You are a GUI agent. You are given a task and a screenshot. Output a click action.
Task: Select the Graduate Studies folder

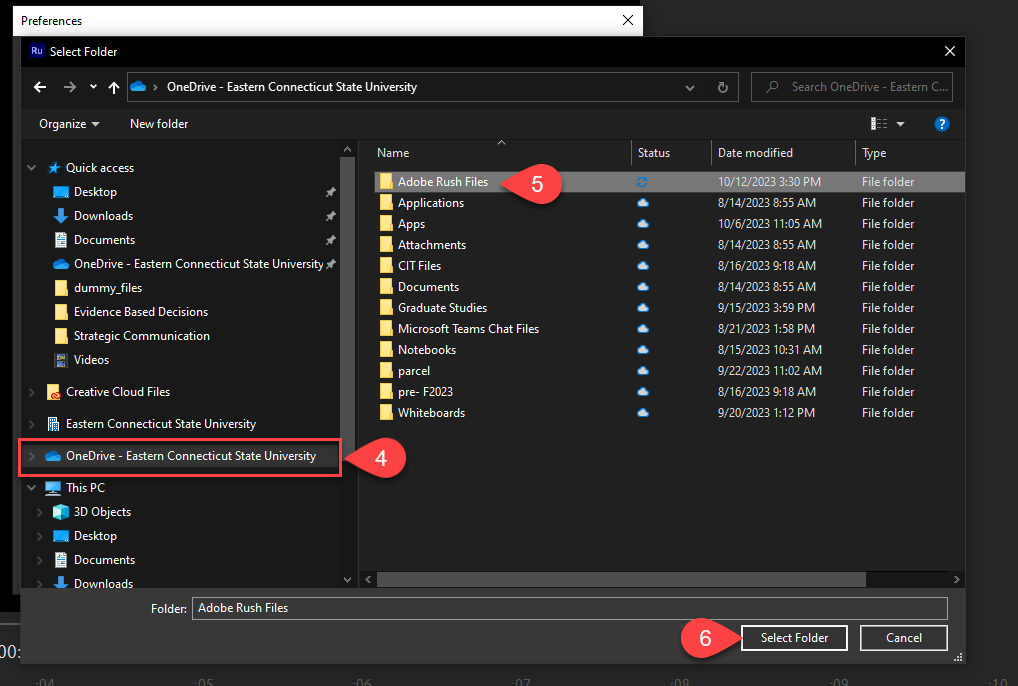[x=442, y=308]
